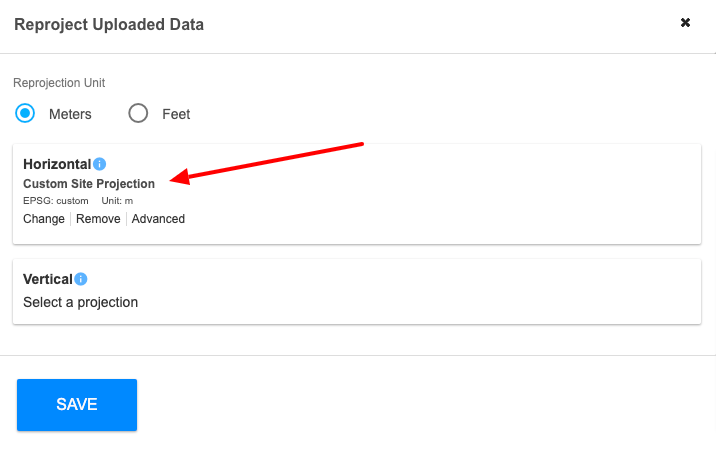Click the Horizontal section heading

coord(57,164)
